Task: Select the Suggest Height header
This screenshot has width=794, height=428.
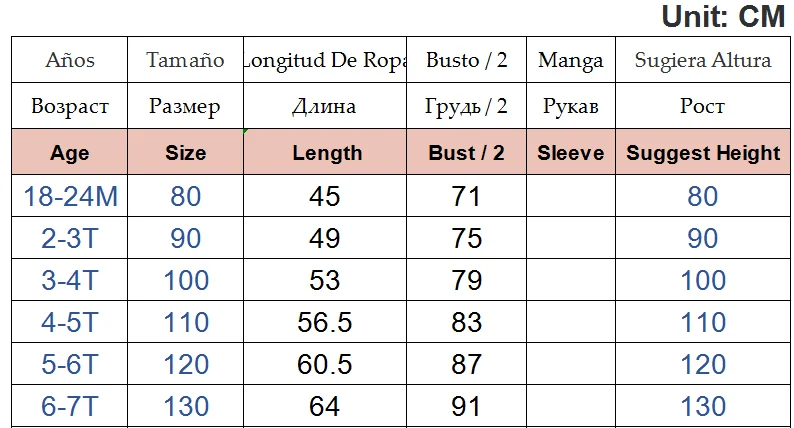Action: [x=703, y=152]
